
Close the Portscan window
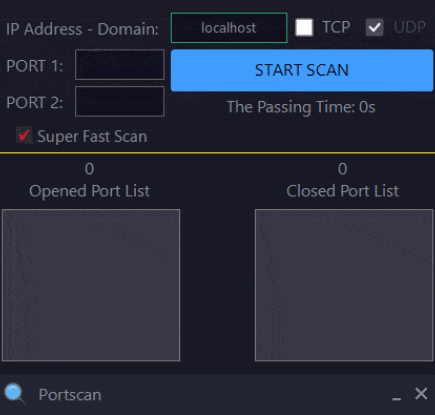pyautogui.click(x=421, y=394)
